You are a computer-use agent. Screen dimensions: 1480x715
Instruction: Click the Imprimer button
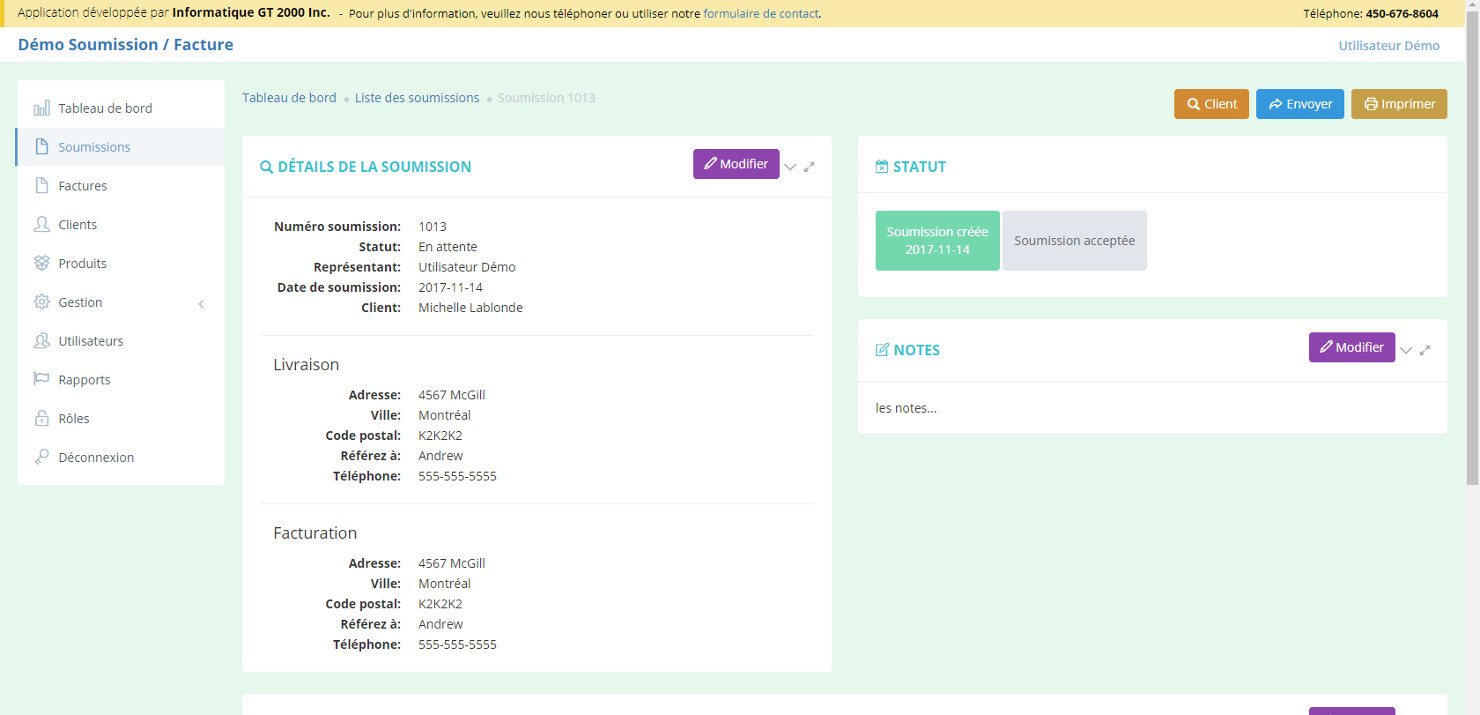click(x=1398, y=104)
